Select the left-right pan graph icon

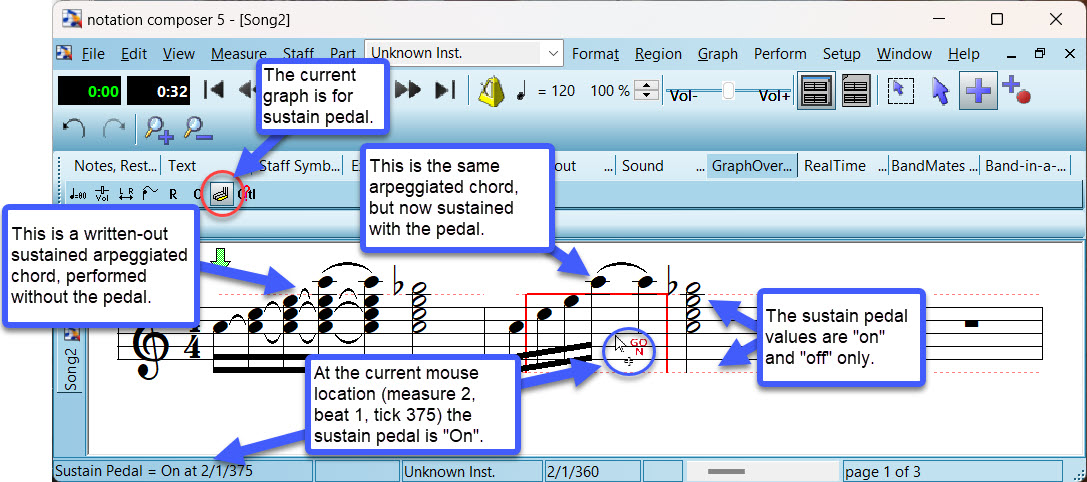(x=126, y=194)
